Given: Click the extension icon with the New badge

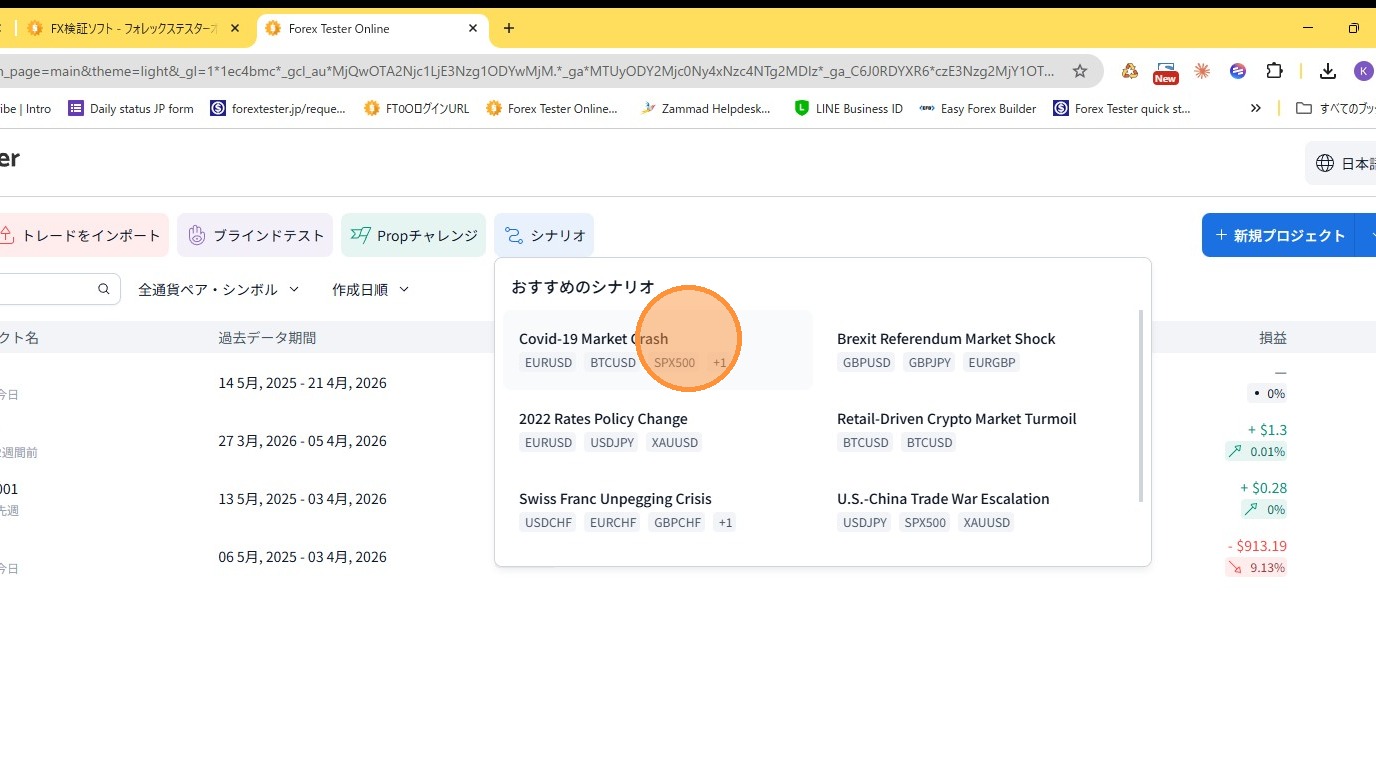Looking at the screenshot, I should point(1166,71).
